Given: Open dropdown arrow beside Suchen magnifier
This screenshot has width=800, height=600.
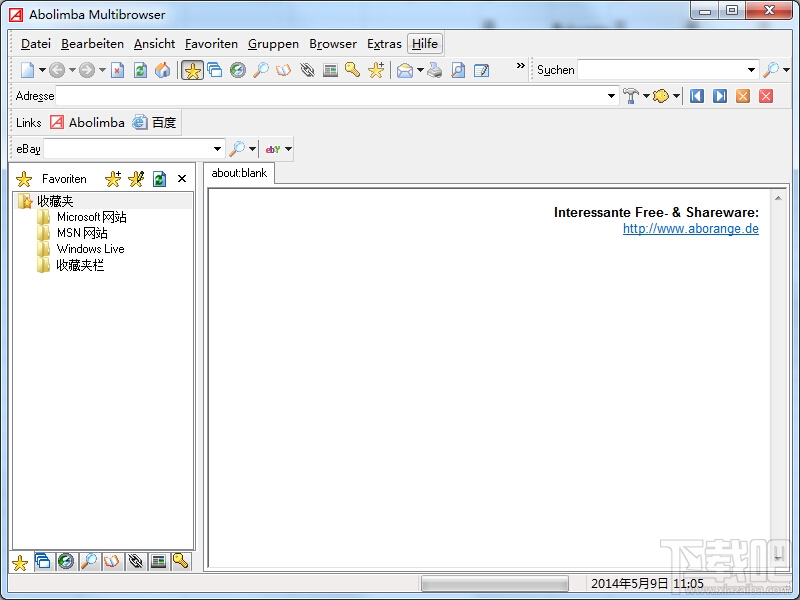Looking at the screenshot, I should click(786, 70).
